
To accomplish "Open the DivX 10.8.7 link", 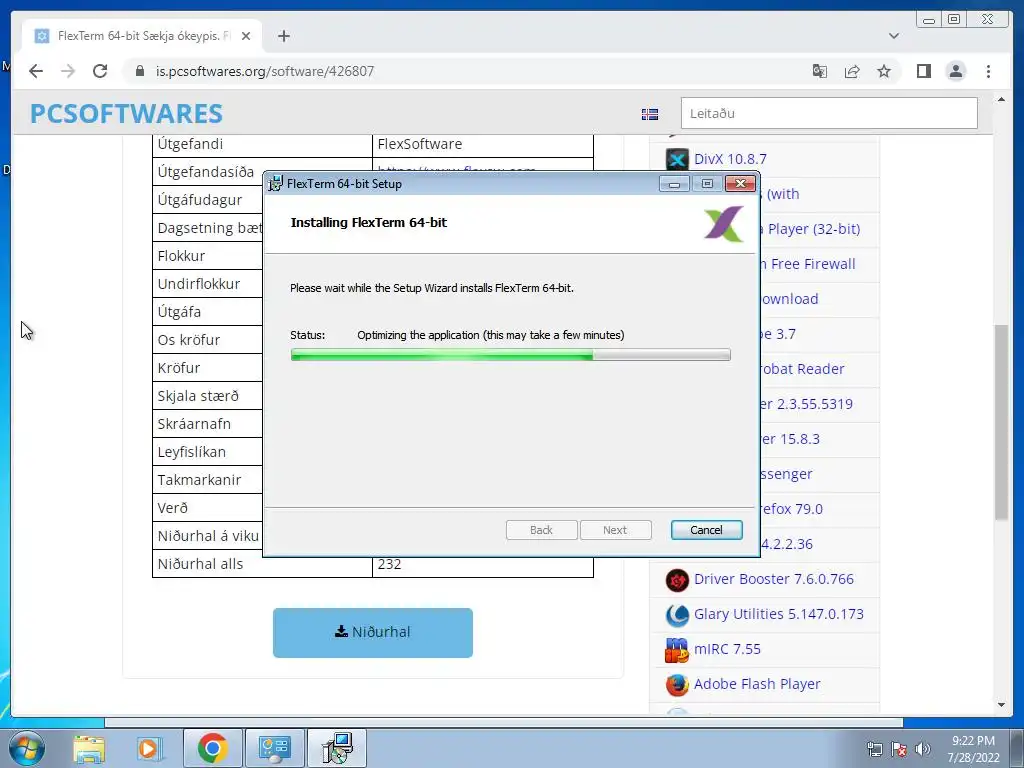I will point(730,159).
